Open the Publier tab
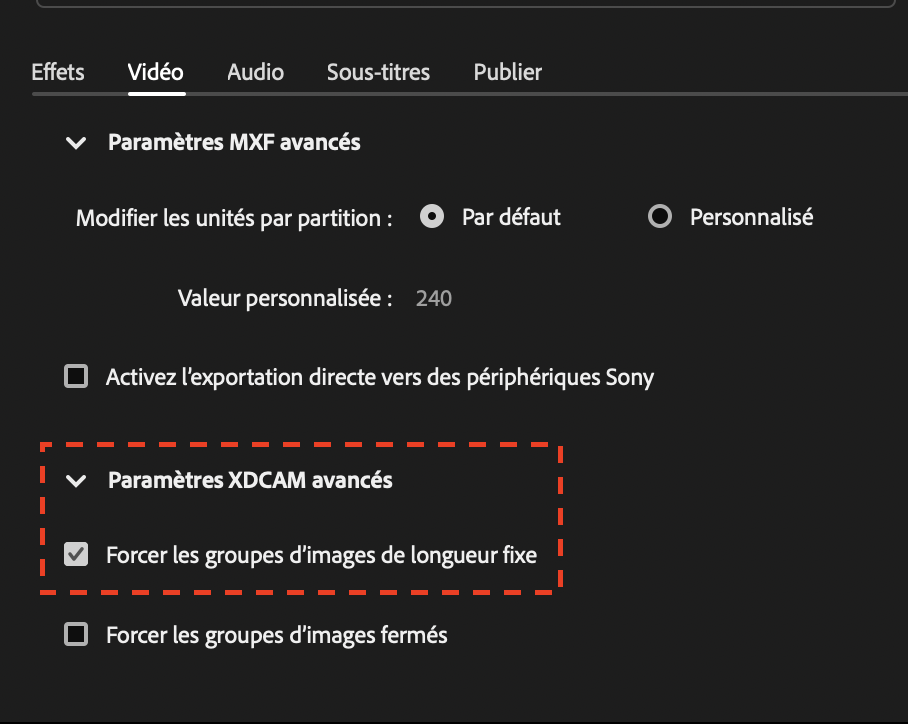The height and width of the screenshot is (724, 908). tap(507, 71)
